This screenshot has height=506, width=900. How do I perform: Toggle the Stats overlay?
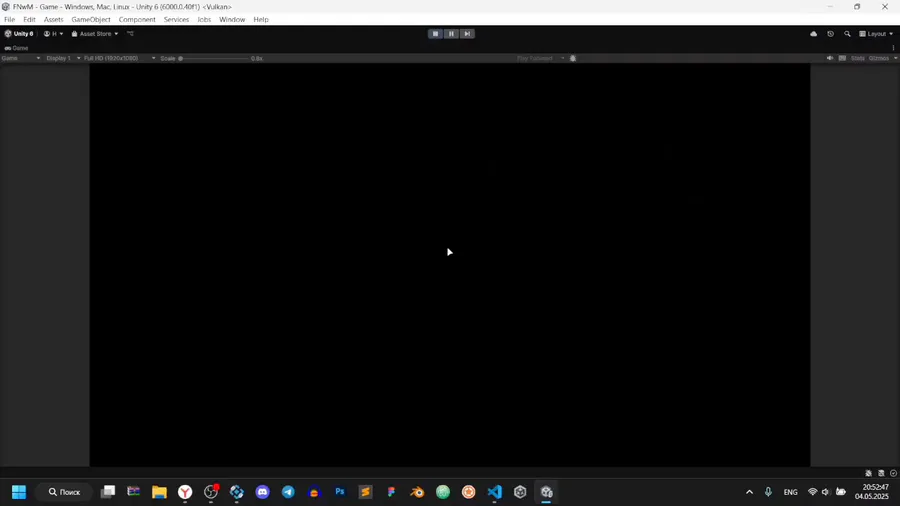click(858, 59)
